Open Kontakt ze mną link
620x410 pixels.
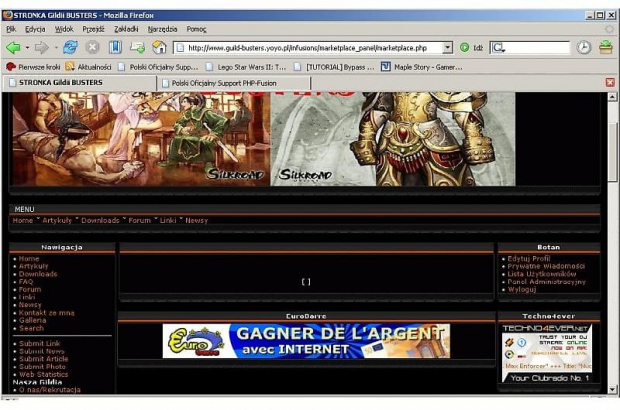[x=46, y=313]
